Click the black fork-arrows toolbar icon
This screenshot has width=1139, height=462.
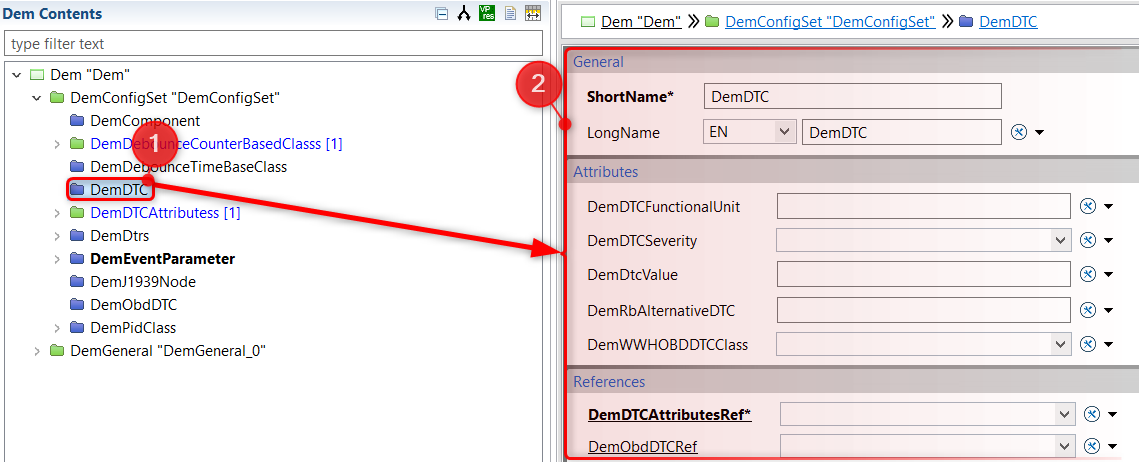click(x=463, y=13)
